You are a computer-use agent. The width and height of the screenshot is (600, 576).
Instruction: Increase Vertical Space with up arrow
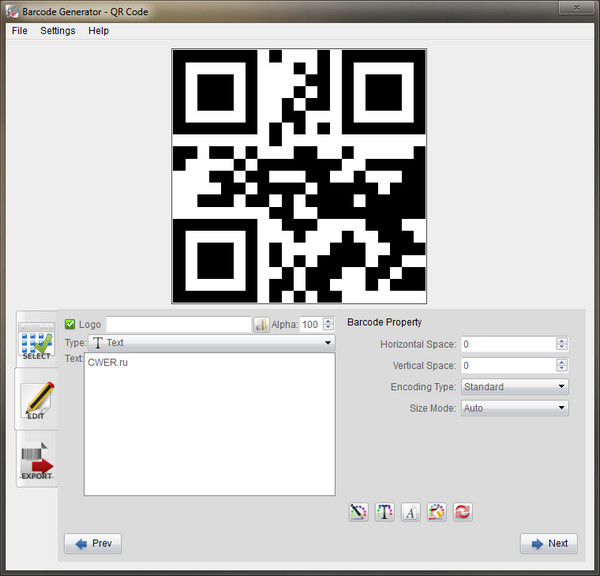(562, 362)
